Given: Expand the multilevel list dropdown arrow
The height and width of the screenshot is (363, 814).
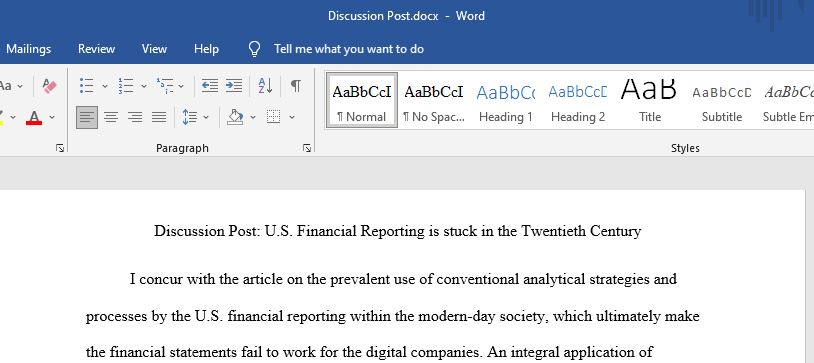Looking at the screenshot, I should coord(181,86).
